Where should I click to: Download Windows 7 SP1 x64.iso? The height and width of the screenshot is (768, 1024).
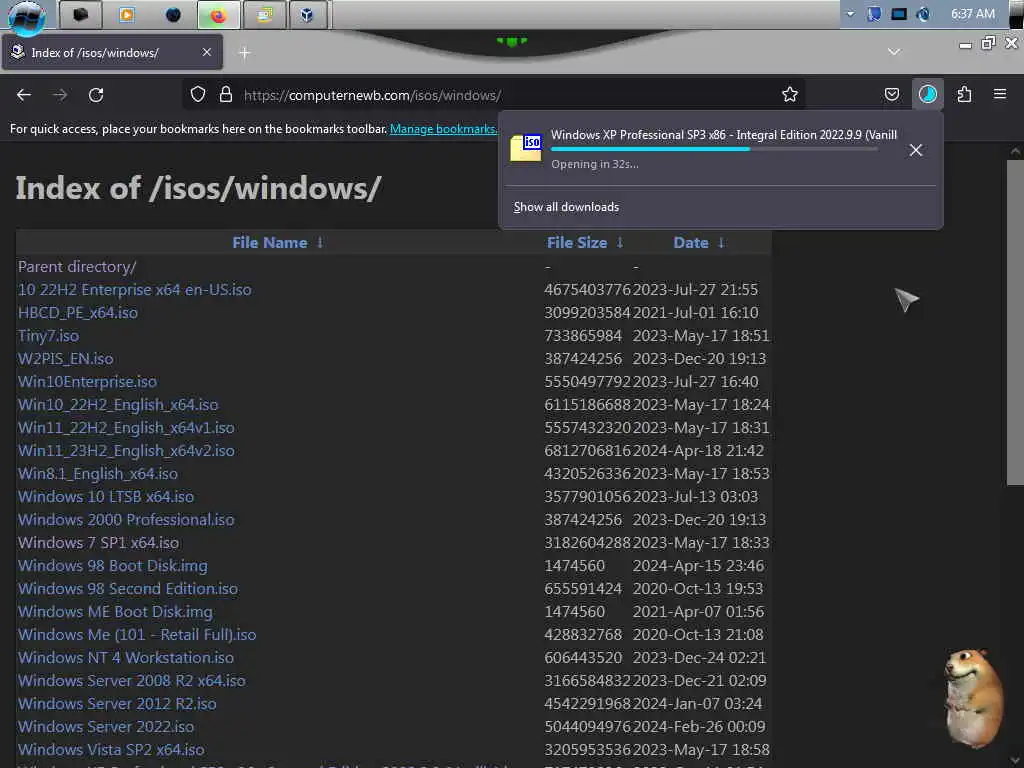coord(98,543)
